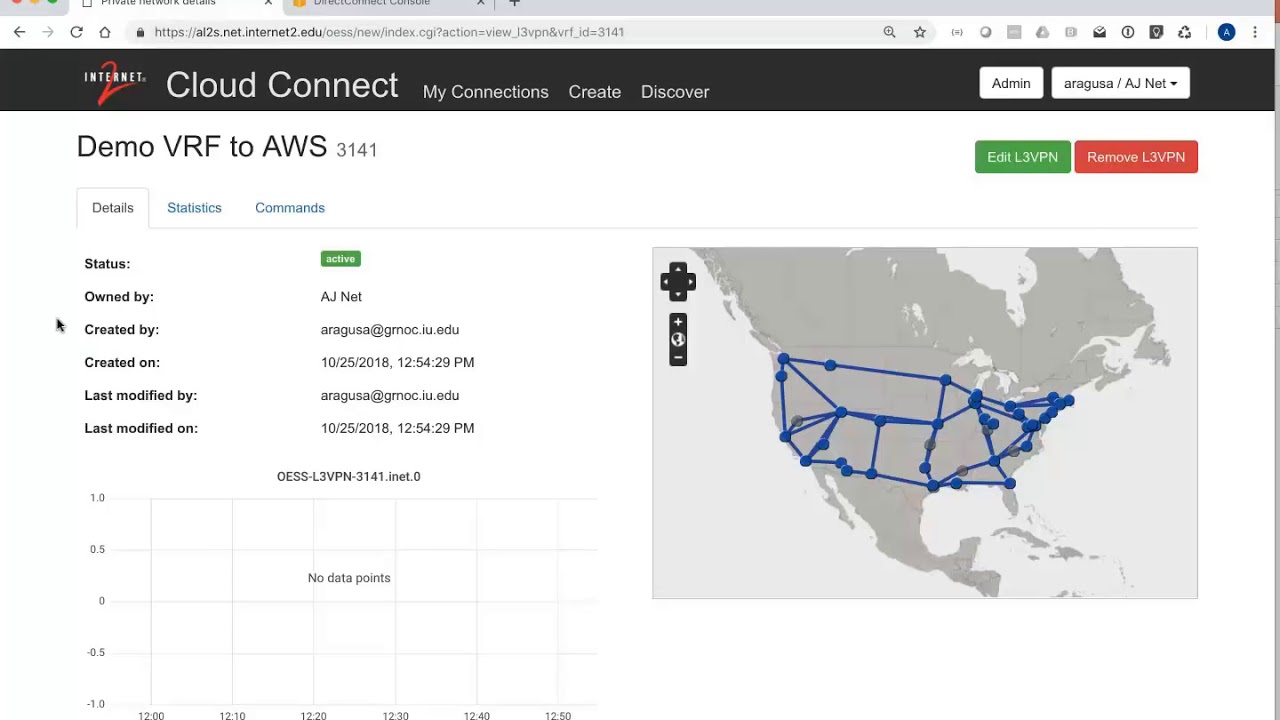The height and width of the screenshot is (720, 1280).
Task: Close the Private network details tab
Action: tap(268, 4)
